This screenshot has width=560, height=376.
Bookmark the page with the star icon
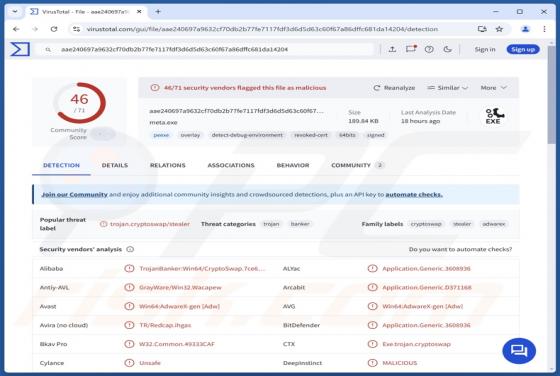pos(499,29)
